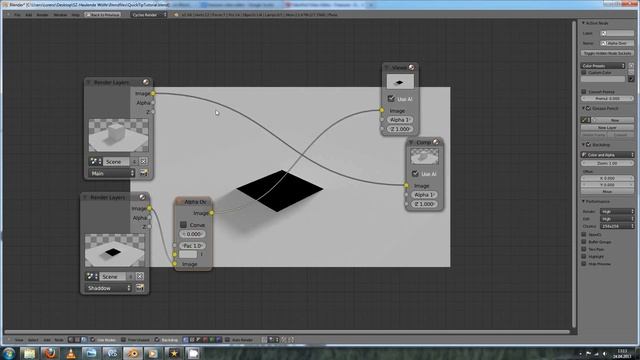Click the Name field containing Alpha Over
The width and height of the screenshot is (640, 360).
click(617, 43)
